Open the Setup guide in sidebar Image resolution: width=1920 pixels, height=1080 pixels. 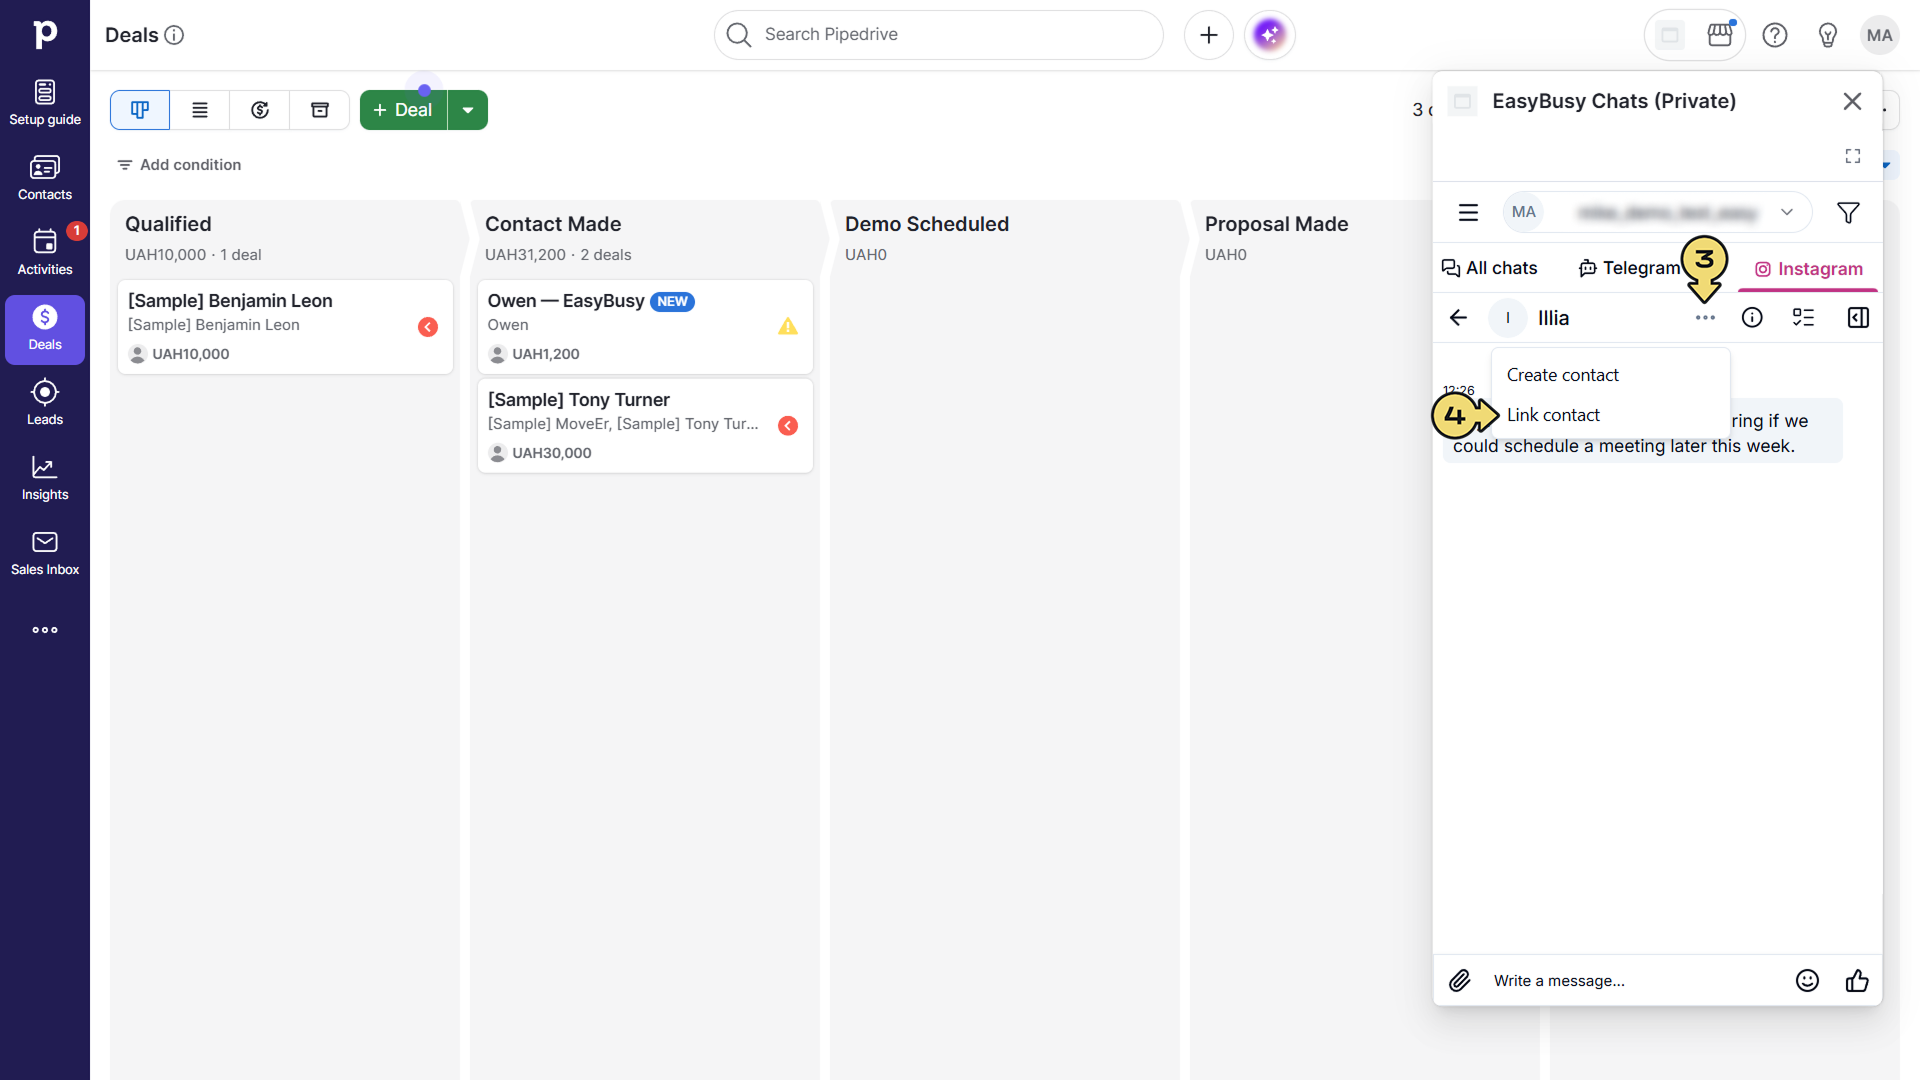coord(45,104)
